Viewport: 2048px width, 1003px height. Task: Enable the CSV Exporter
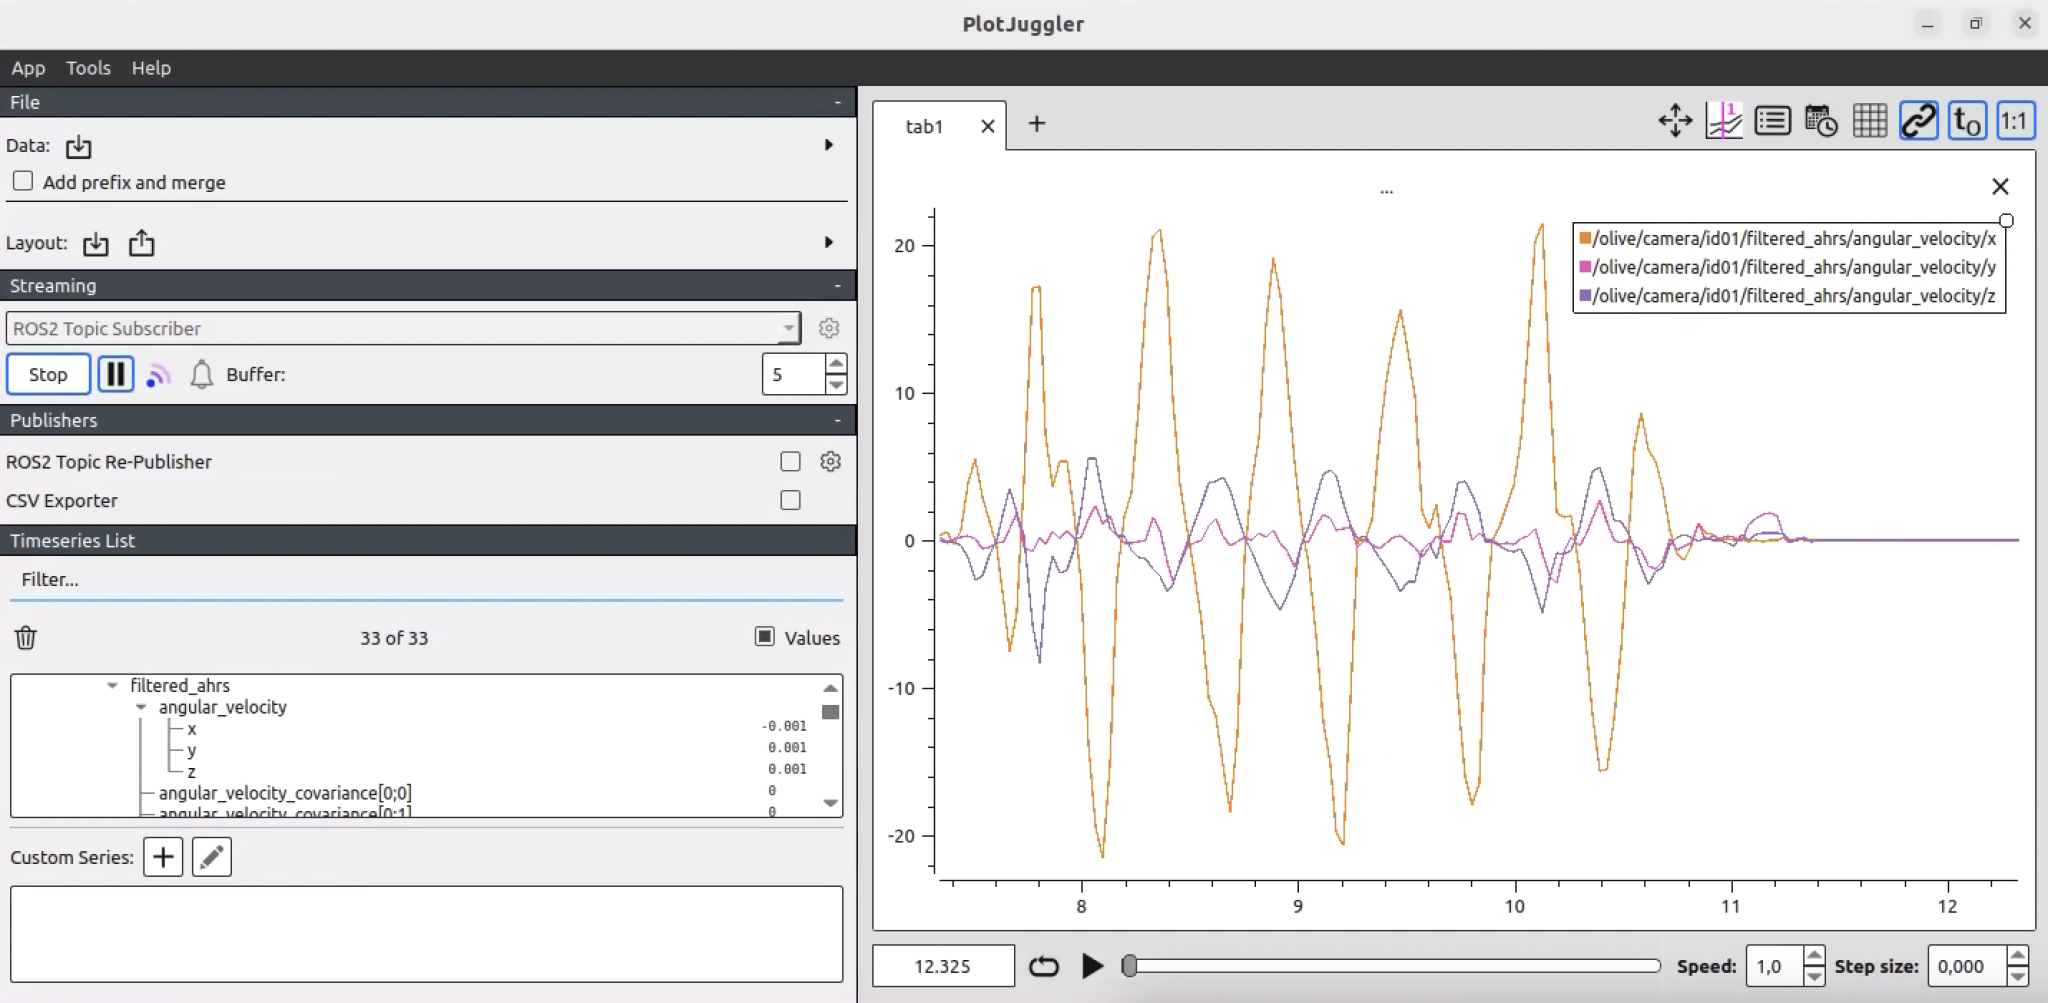pyautogui.click(x=789, y=500)
